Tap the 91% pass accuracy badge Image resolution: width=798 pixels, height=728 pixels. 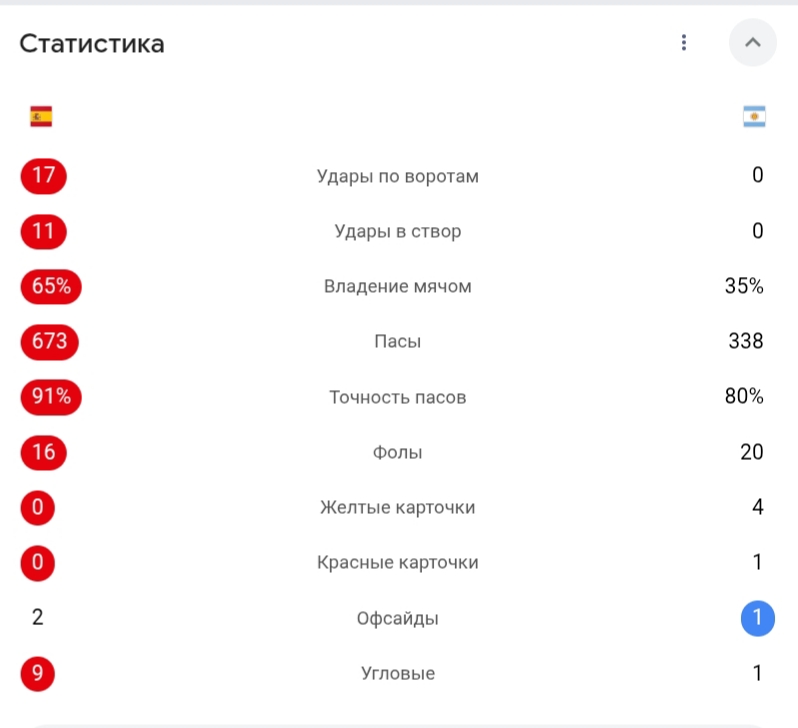pyautogui.click(x=51, y=397)
